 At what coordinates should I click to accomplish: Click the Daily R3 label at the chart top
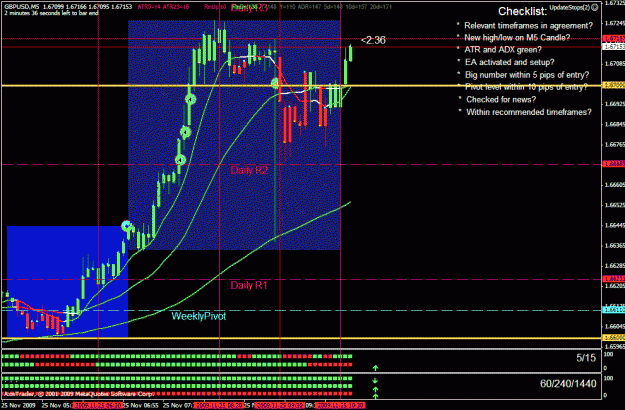pos(249,8)
